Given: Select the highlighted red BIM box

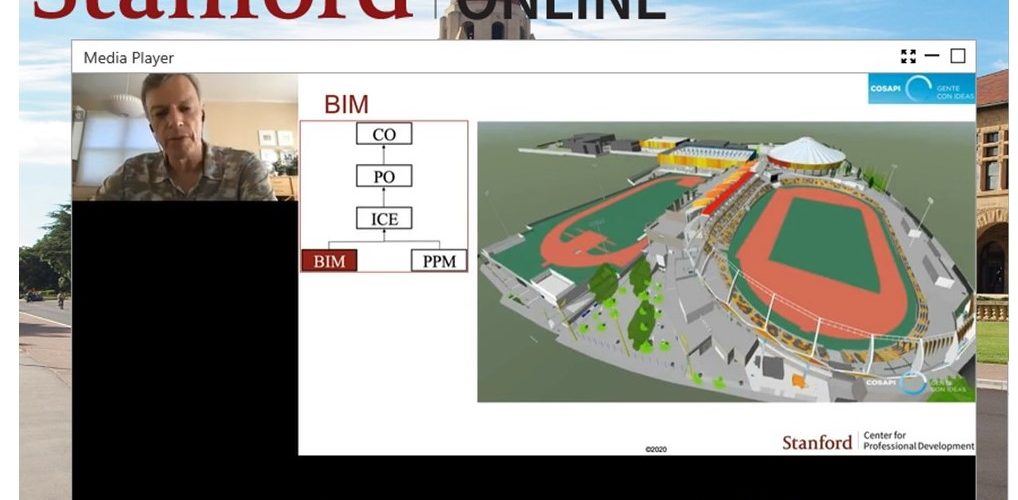Looking at the screenshot, I should pyautogui.click(x=329, y=261).
